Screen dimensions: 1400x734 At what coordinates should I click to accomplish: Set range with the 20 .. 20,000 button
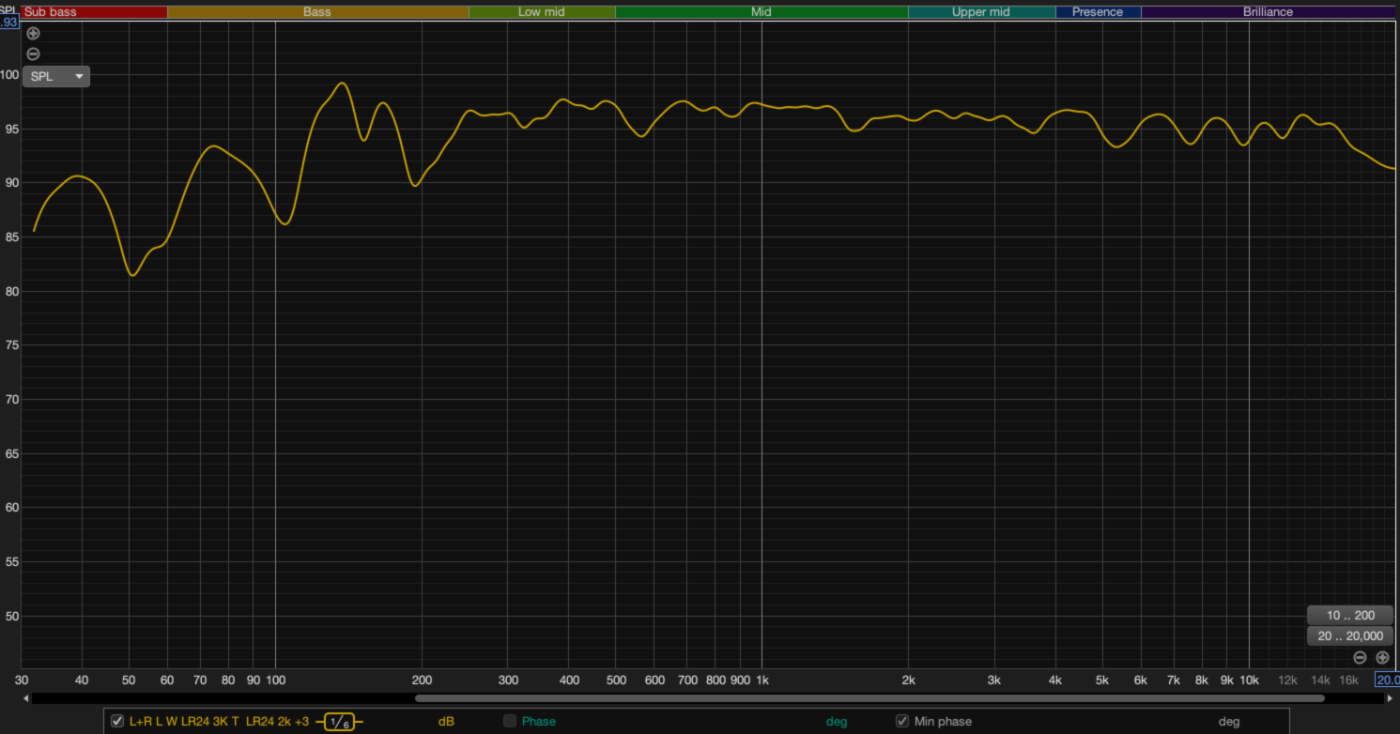tap(1349, 636)
